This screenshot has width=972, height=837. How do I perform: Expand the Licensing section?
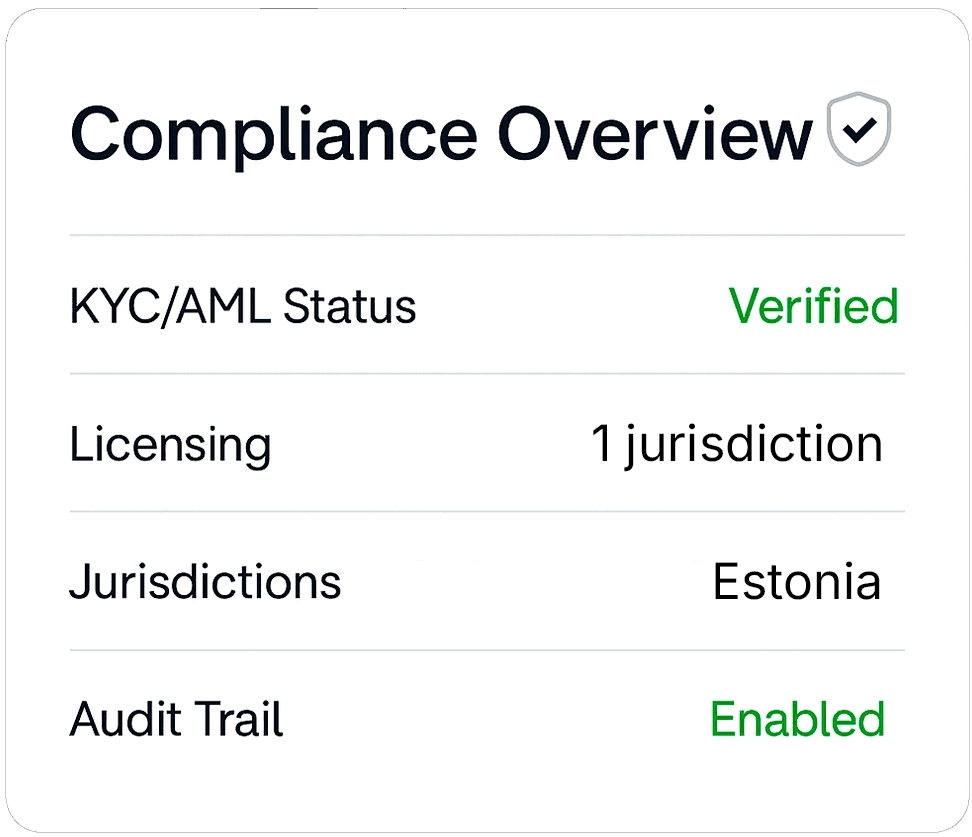point(486,444)
